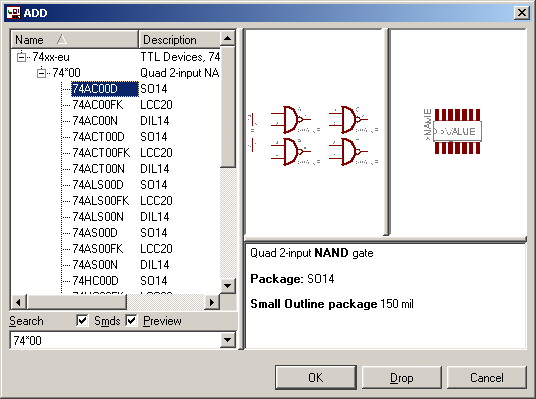Click the vertical scrollbar down arrow
This screenshot has width=536, height=399.
coord(228,285)
